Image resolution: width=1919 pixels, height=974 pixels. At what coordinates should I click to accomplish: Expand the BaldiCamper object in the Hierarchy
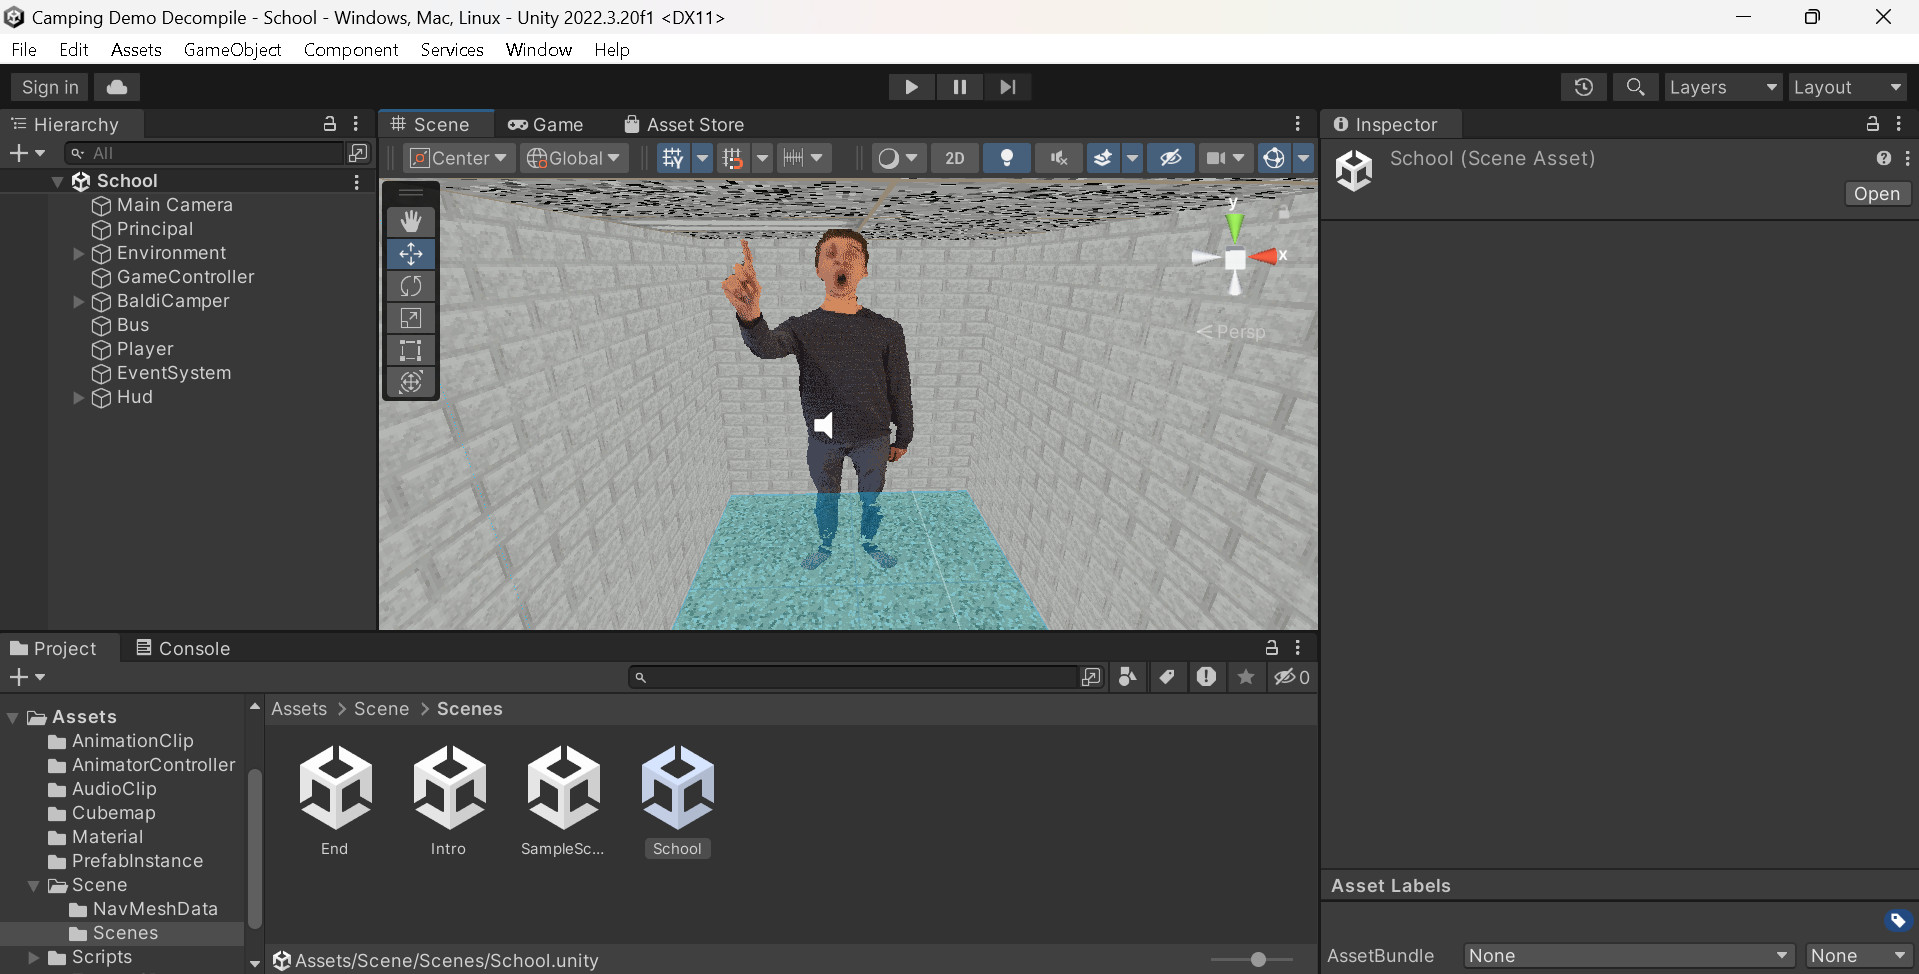pos(78,301)
